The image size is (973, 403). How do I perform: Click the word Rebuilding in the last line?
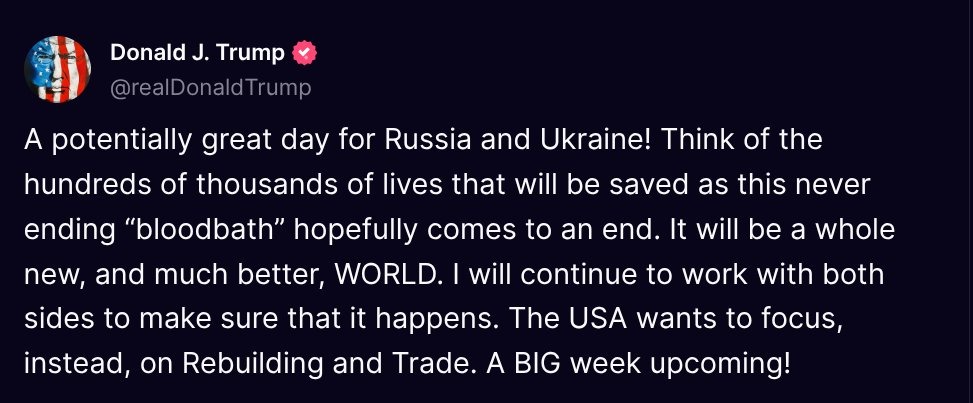[253, 364]
